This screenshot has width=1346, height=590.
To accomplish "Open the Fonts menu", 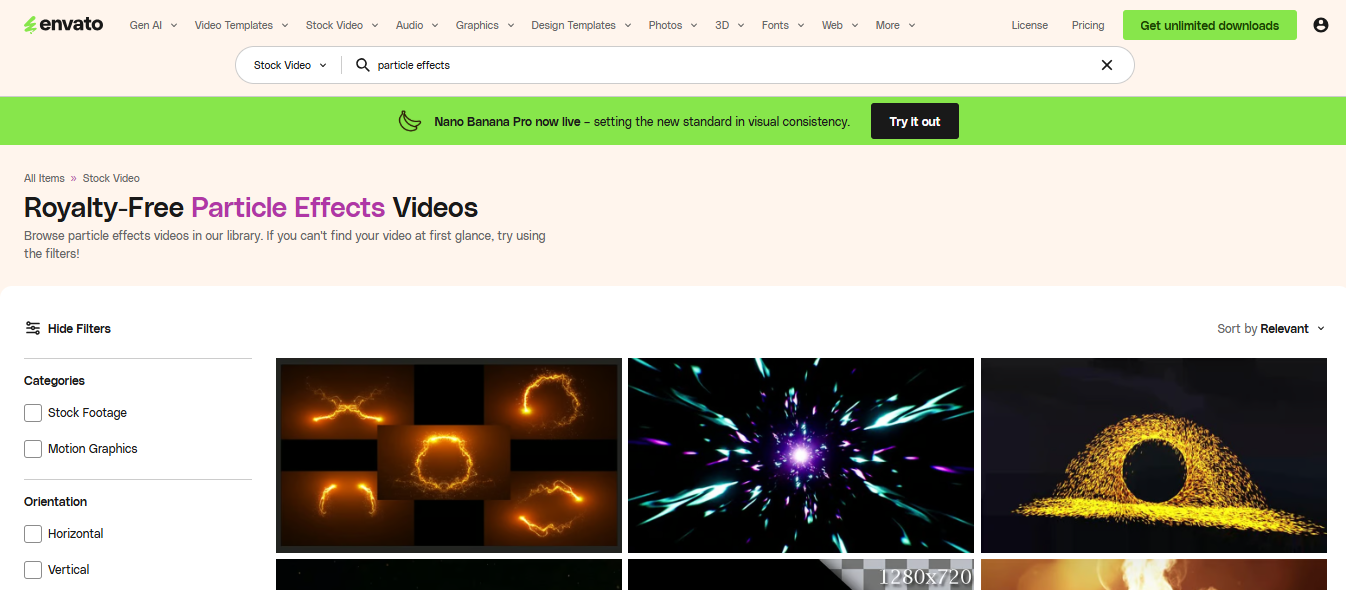I will point(783,25).
